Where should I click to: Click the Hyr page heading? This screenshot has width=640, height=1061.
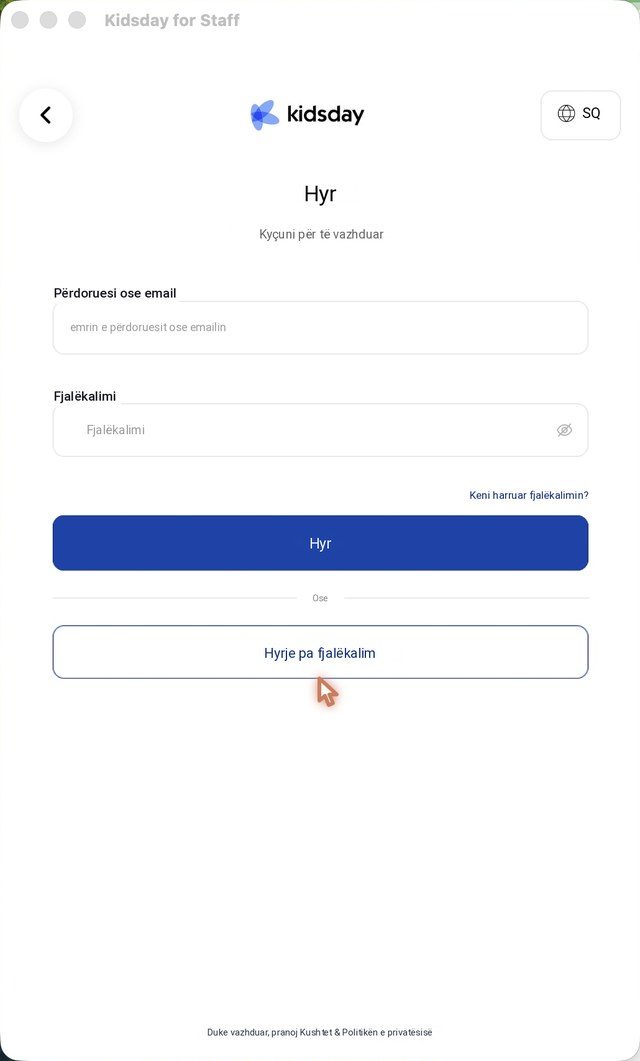click(320, 195)
